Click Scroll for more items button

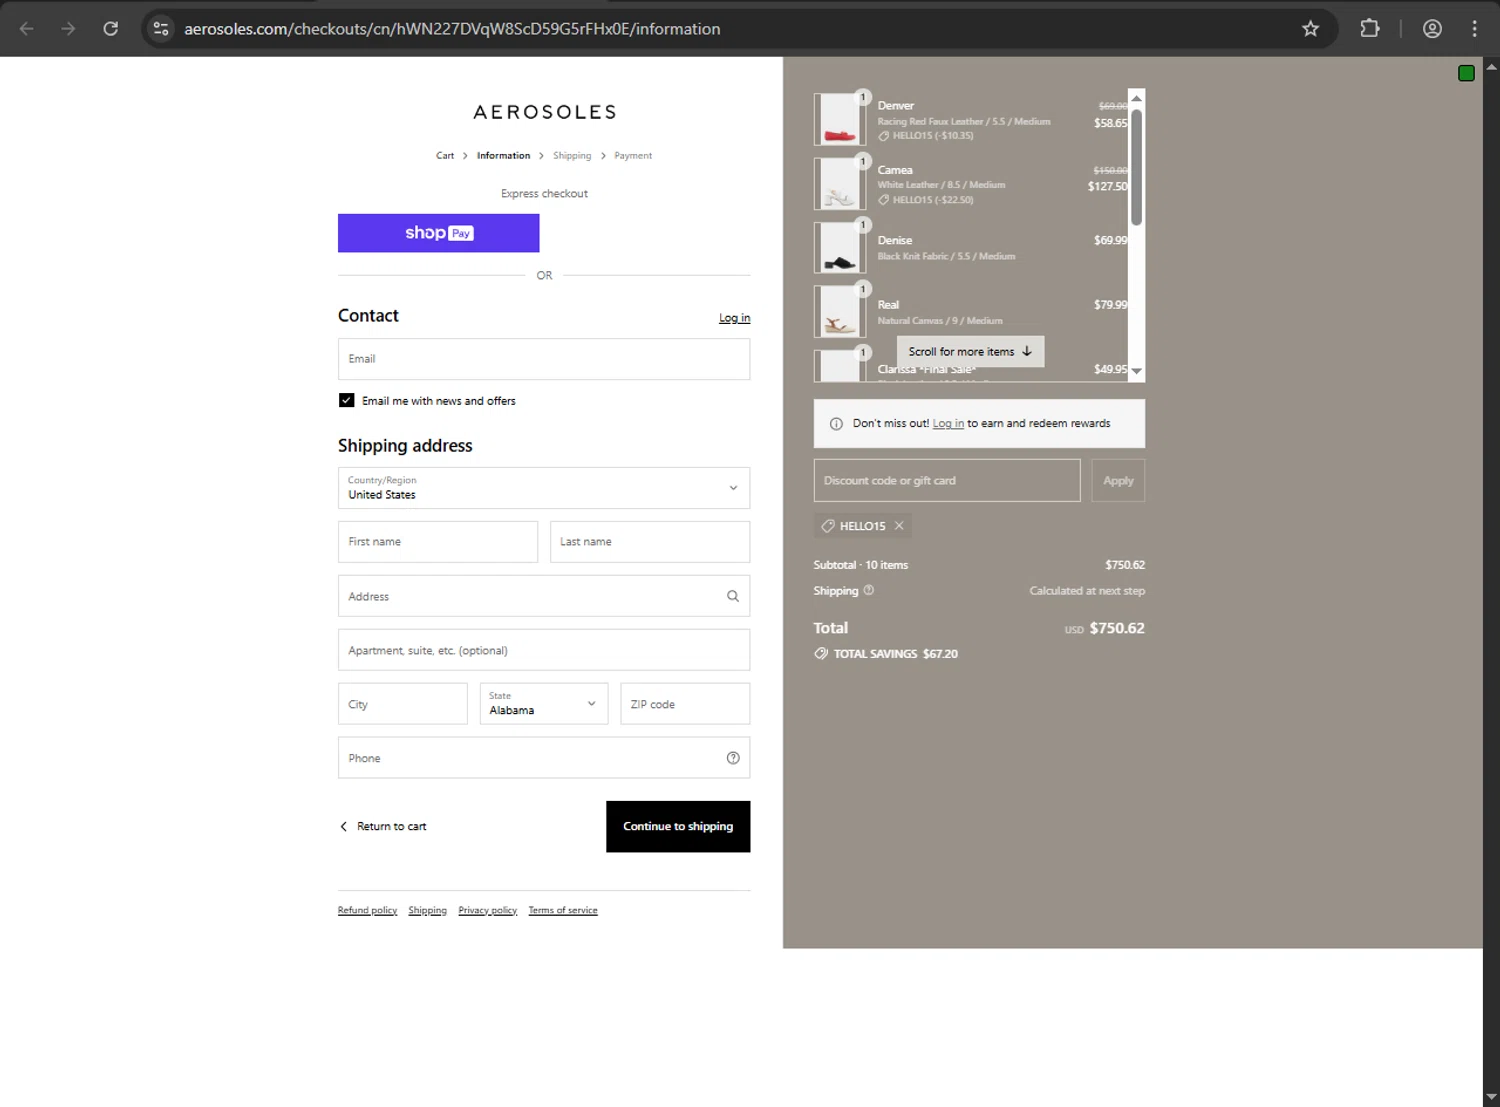(970, 352)
